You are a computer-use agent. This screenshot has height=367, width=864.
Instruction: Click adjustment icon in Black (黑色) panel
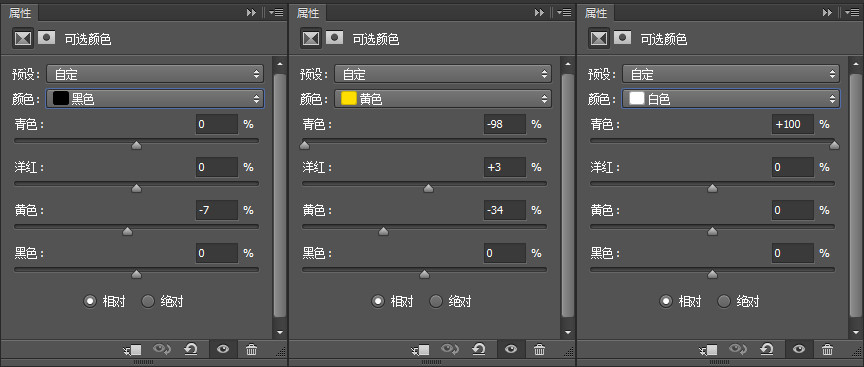coord(23,37)
